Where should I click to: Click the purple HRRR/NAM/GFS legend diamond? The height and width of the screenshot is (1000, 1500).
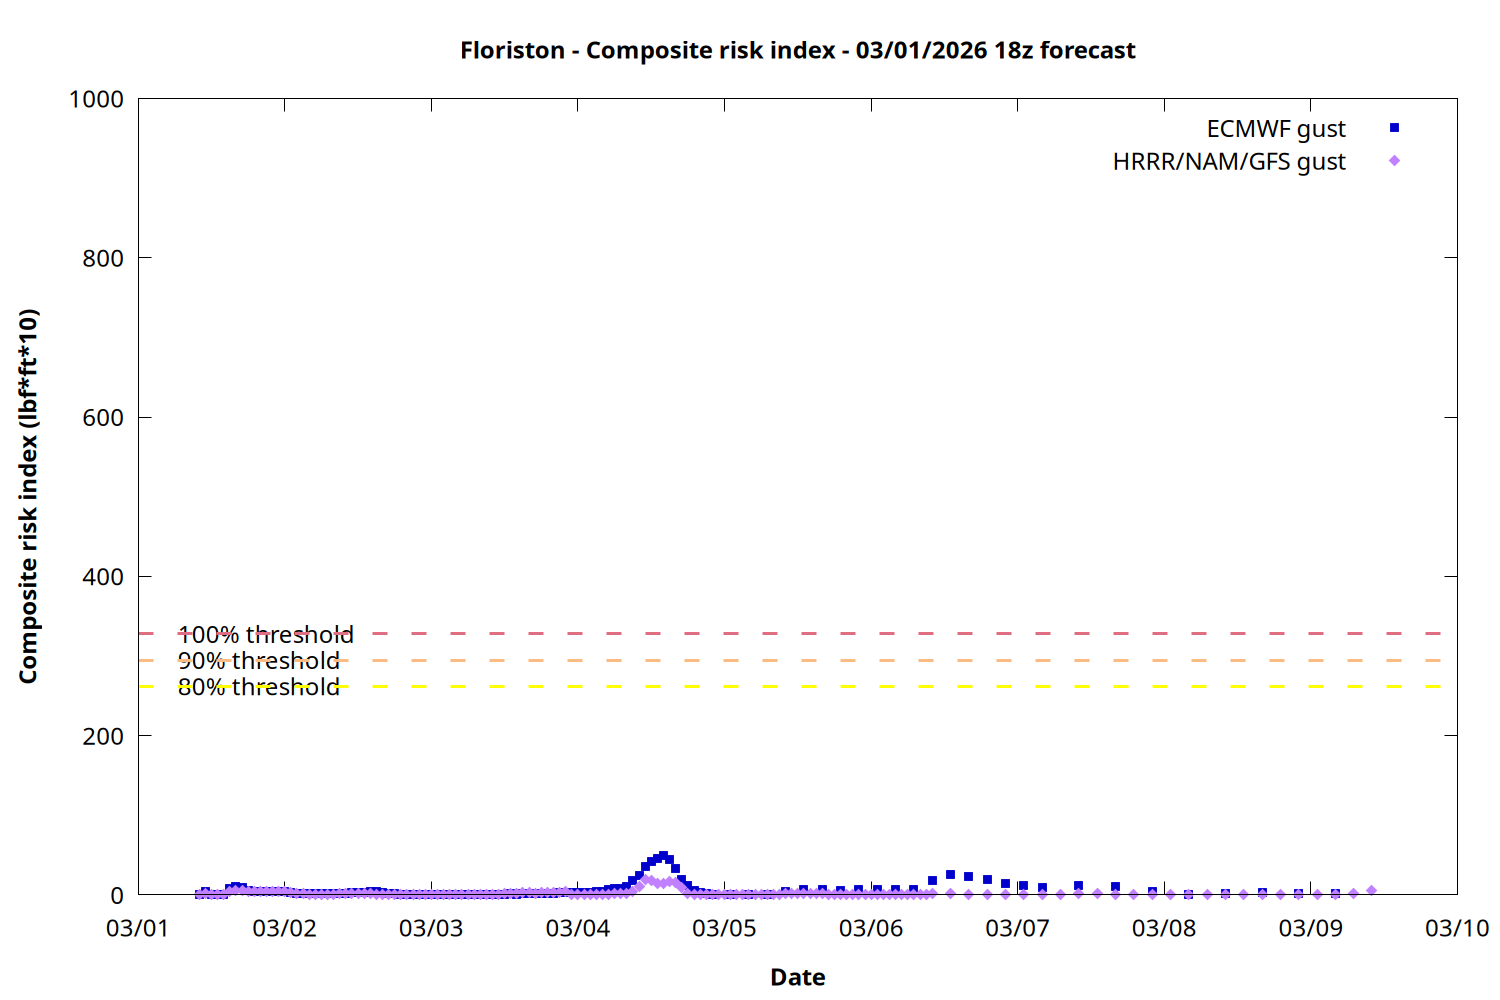1394,161
